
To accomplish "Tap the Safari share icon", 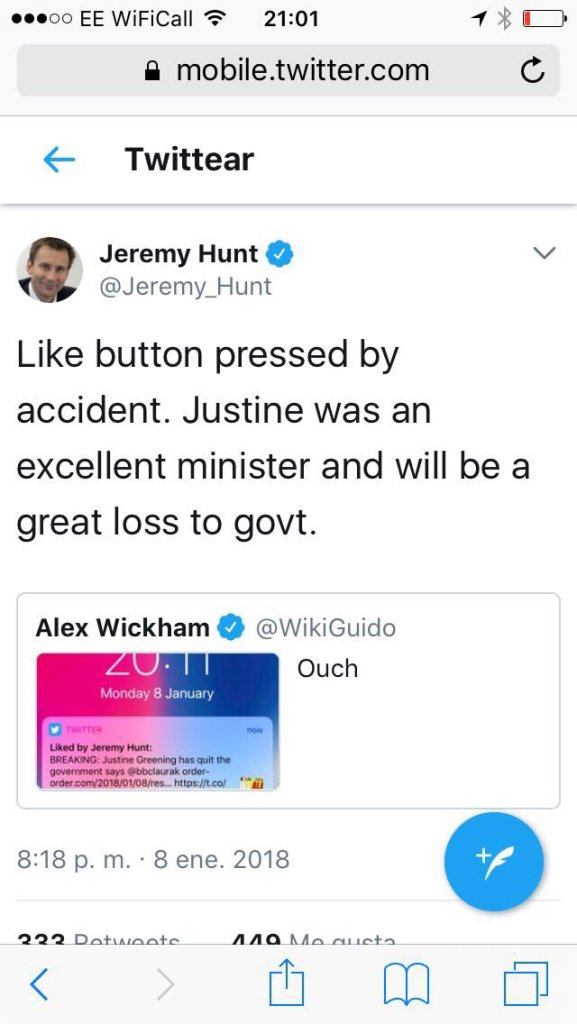I will point(287,984).
